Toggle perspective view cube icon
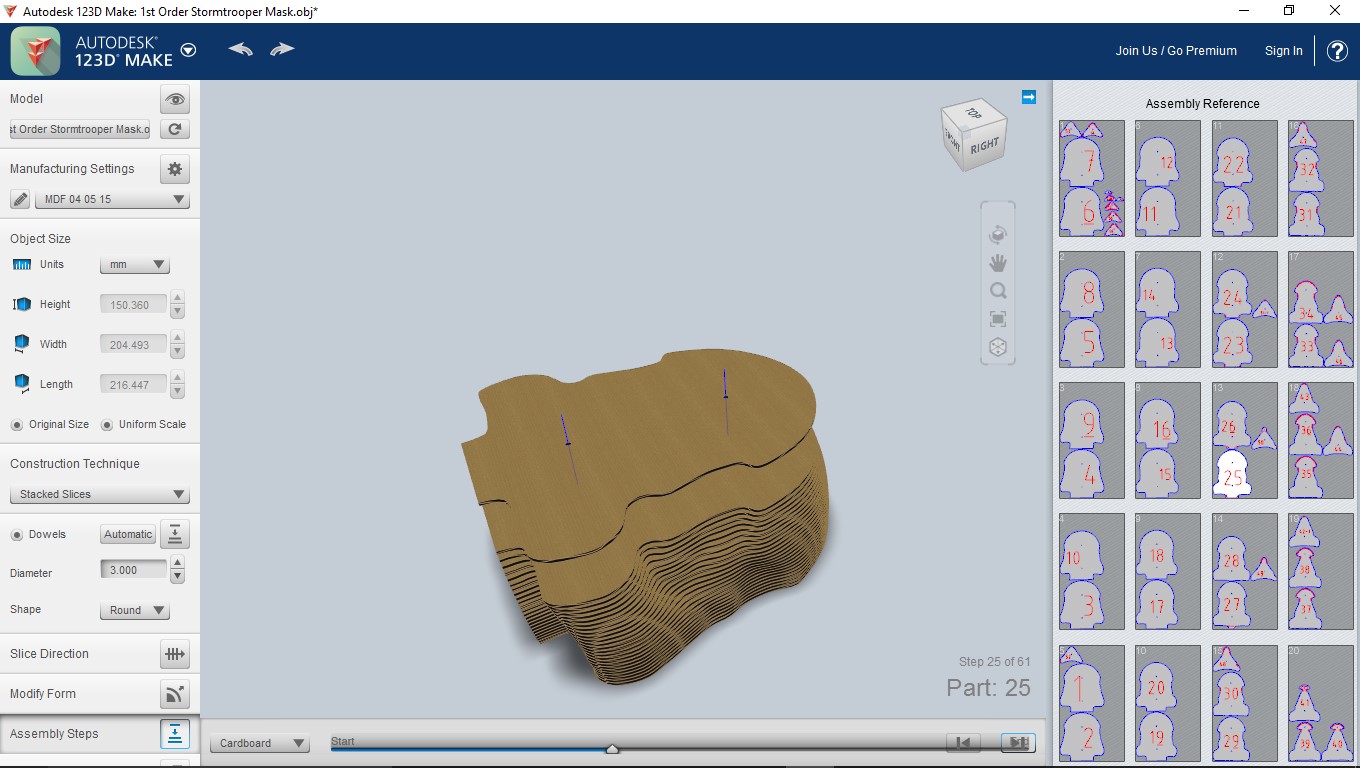This screenshot has height=768, width=1360. point(997,347)
